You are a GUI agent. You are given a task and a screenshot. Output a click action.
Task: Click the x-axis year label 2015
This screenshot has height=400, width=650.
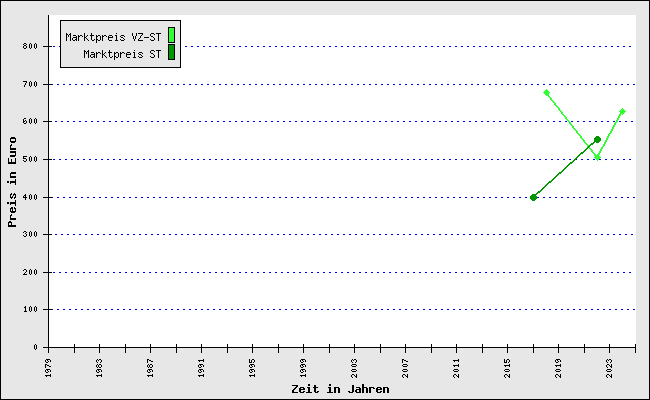(x=507, y=368)
